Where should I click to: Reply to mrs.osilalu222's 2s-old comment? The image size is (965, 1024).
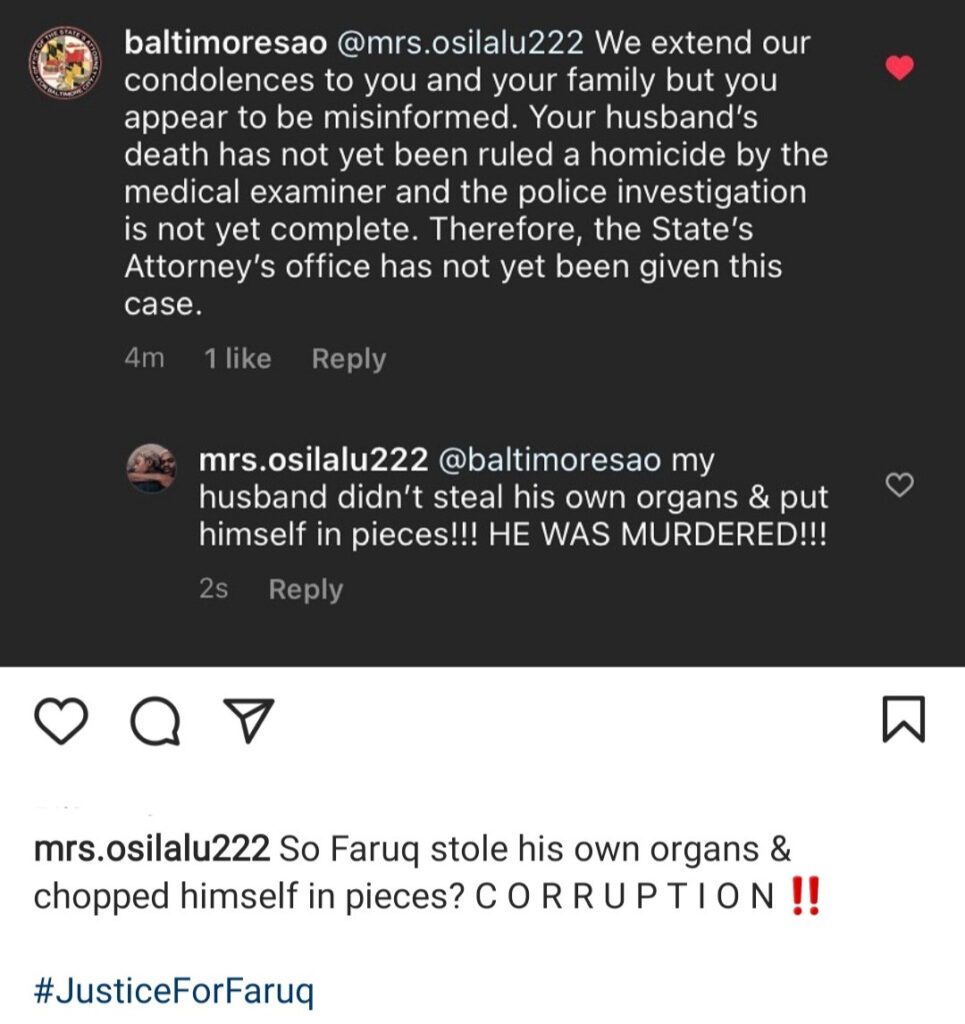[305, 589]
